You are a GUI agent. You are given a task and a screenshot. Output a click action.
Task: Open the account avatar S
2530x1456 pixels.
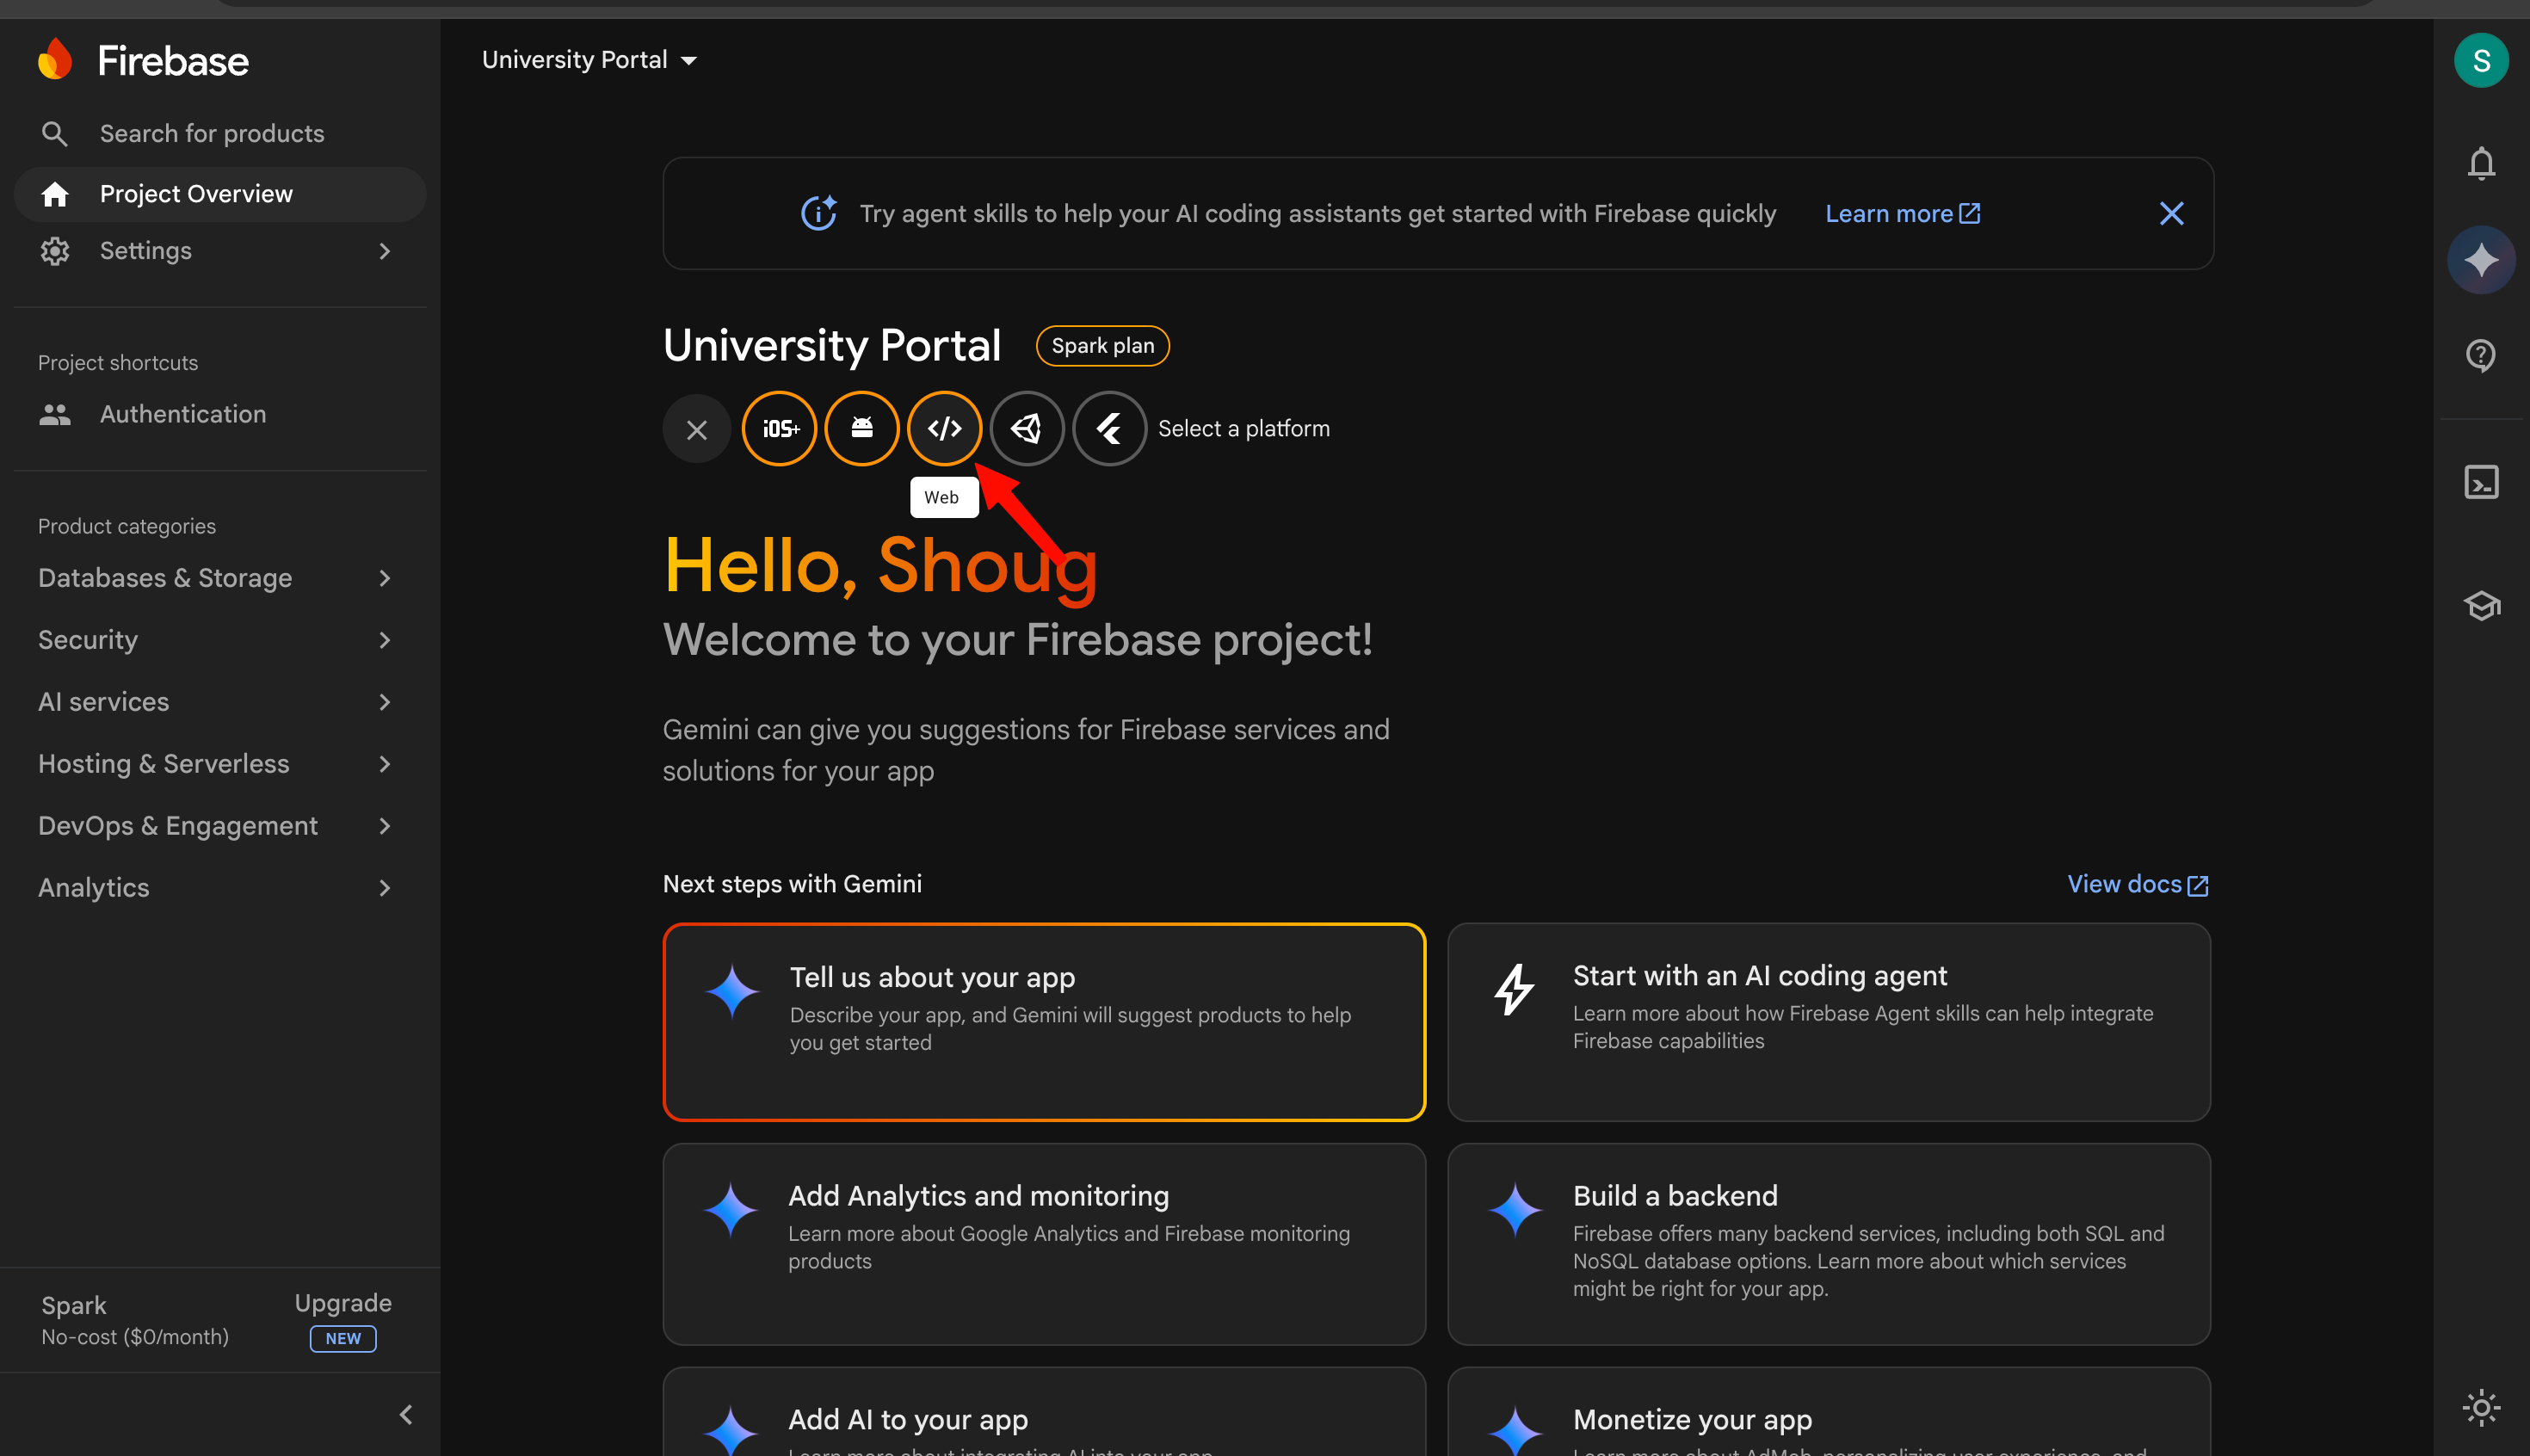[2481, 60]
